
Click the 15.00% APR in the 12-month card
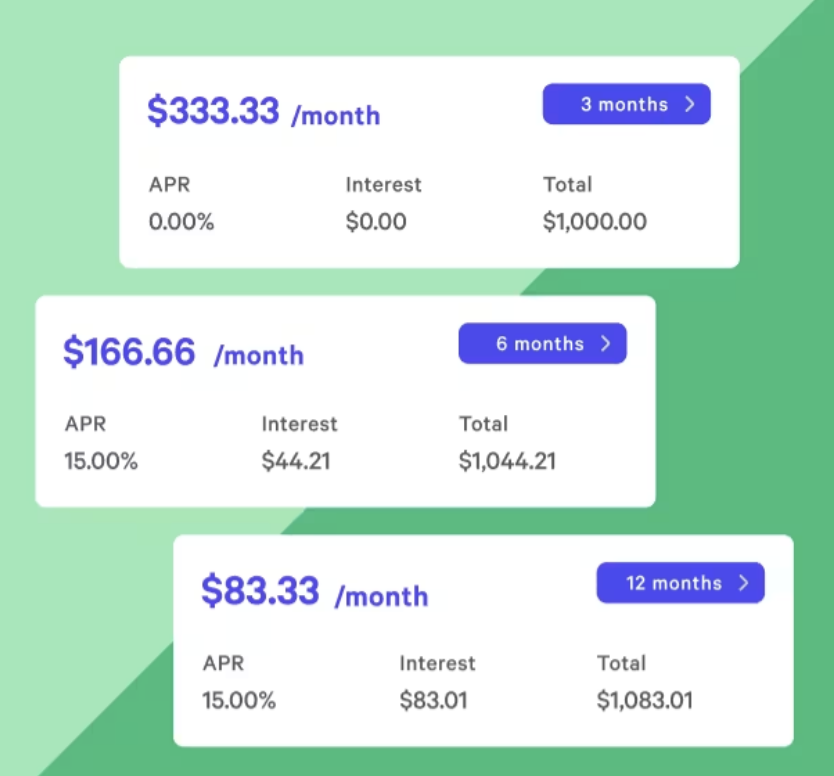pyautogui.click(x=239, y=700)
